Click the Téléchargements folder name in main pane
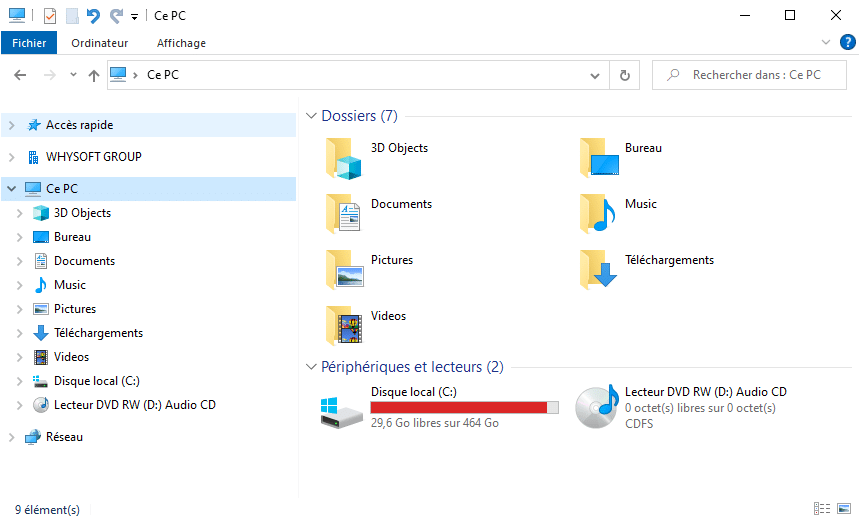The height and width of the screenshot is (522, 860). (x=669, y=260)
